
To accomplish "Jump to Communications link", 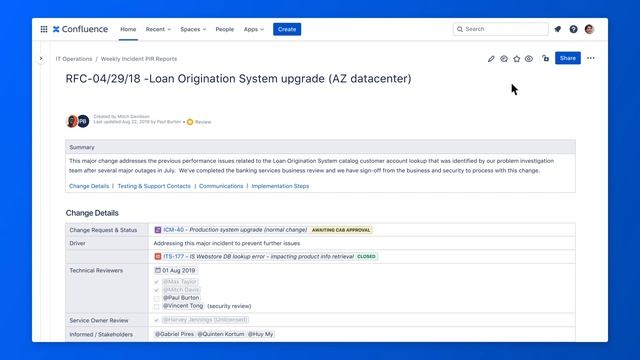I will pos(221,186).
